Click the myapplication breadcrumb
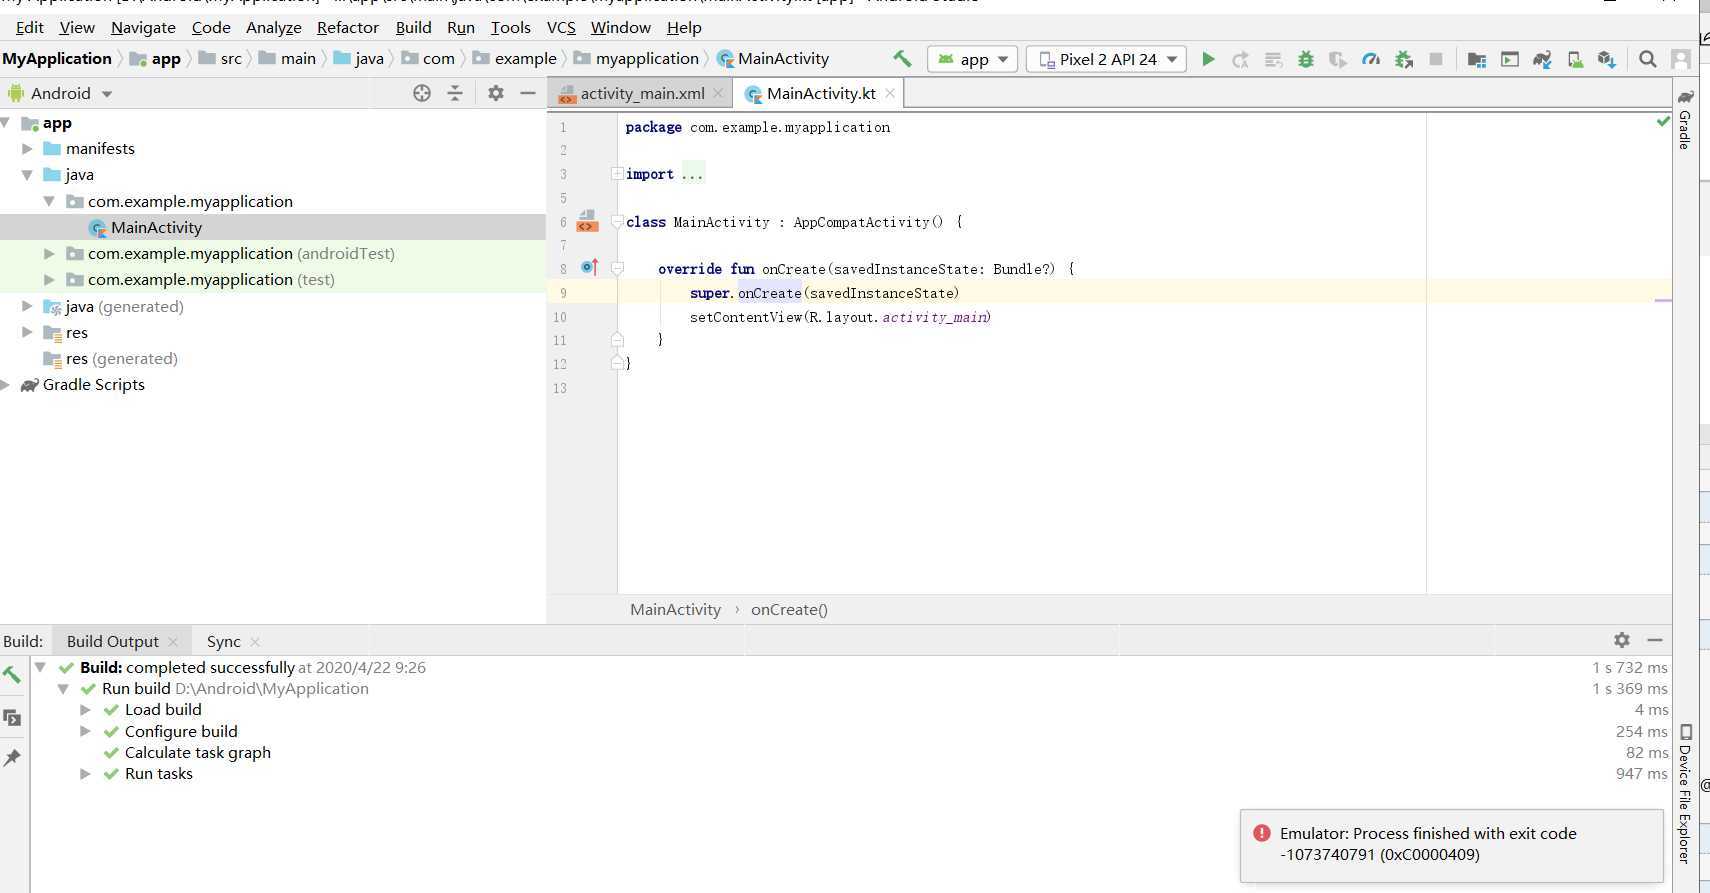This screenshot has height=893, width=1710. pos(647,58)
